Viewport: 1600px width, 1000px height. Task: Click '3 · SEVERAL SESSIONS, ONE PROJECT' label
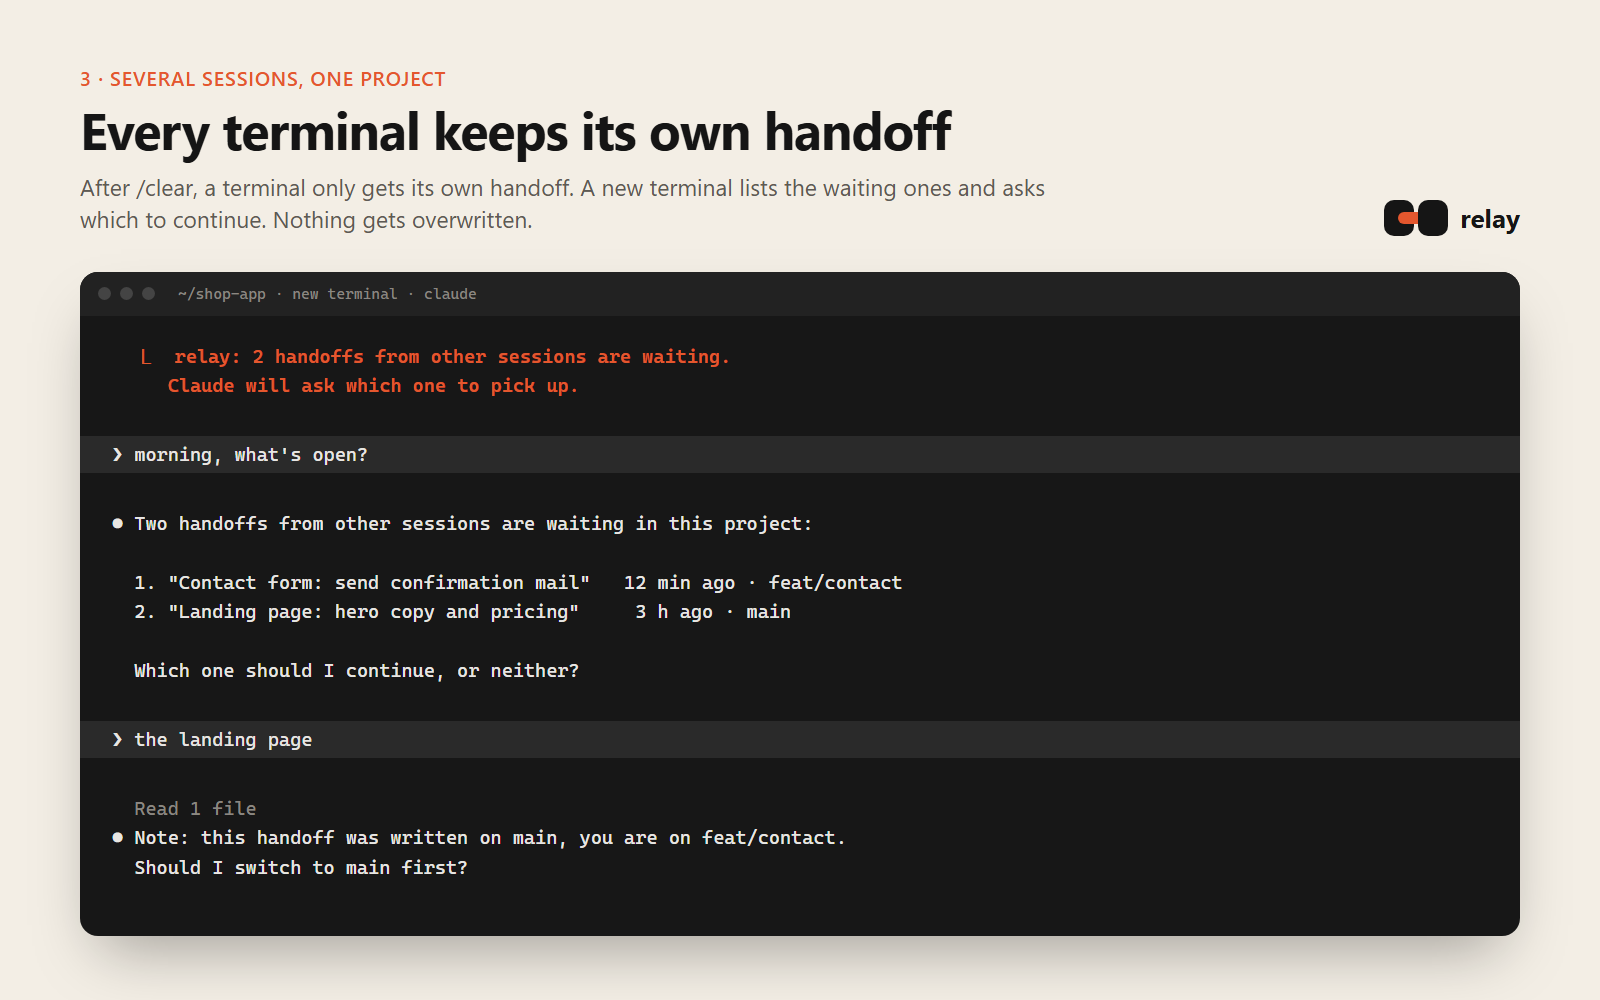tap(263, 79)
